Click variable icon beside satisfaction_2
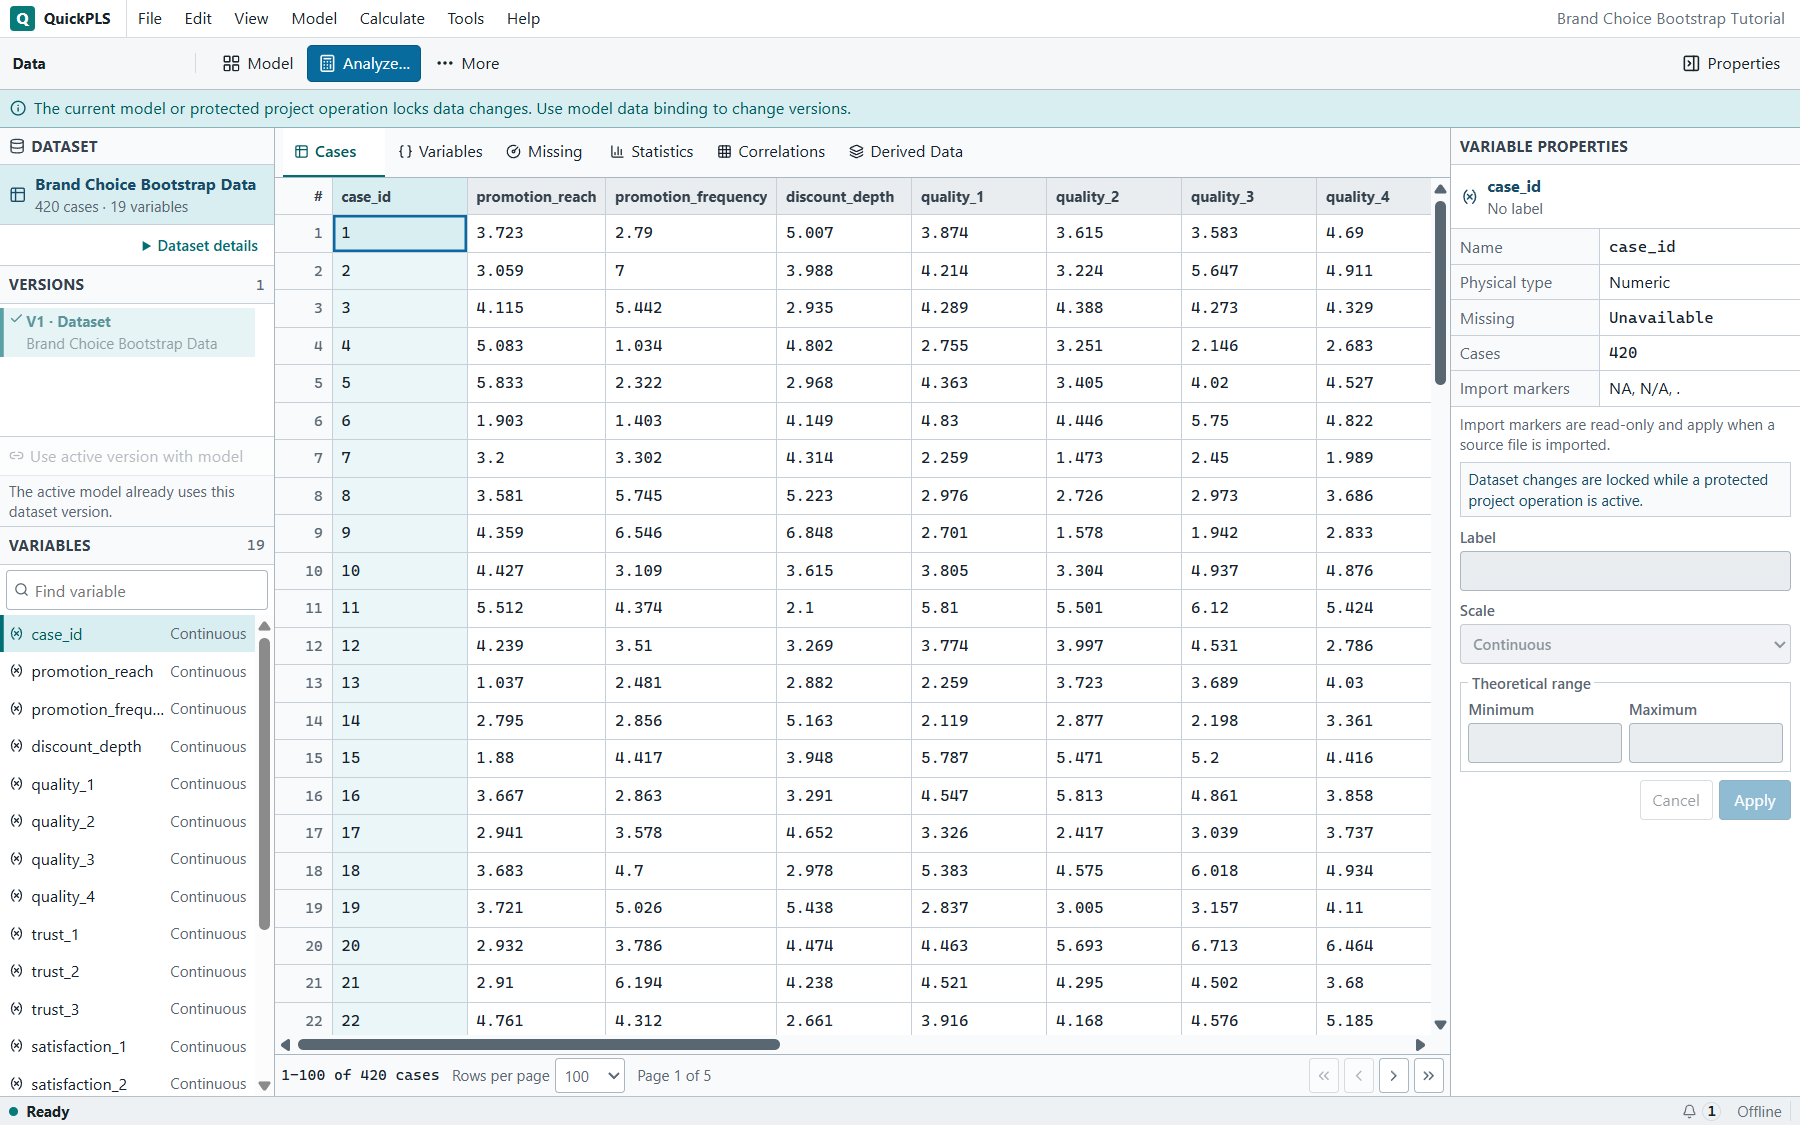This screenshot has width=1800, height=1125. click(x=17, y=1083)
